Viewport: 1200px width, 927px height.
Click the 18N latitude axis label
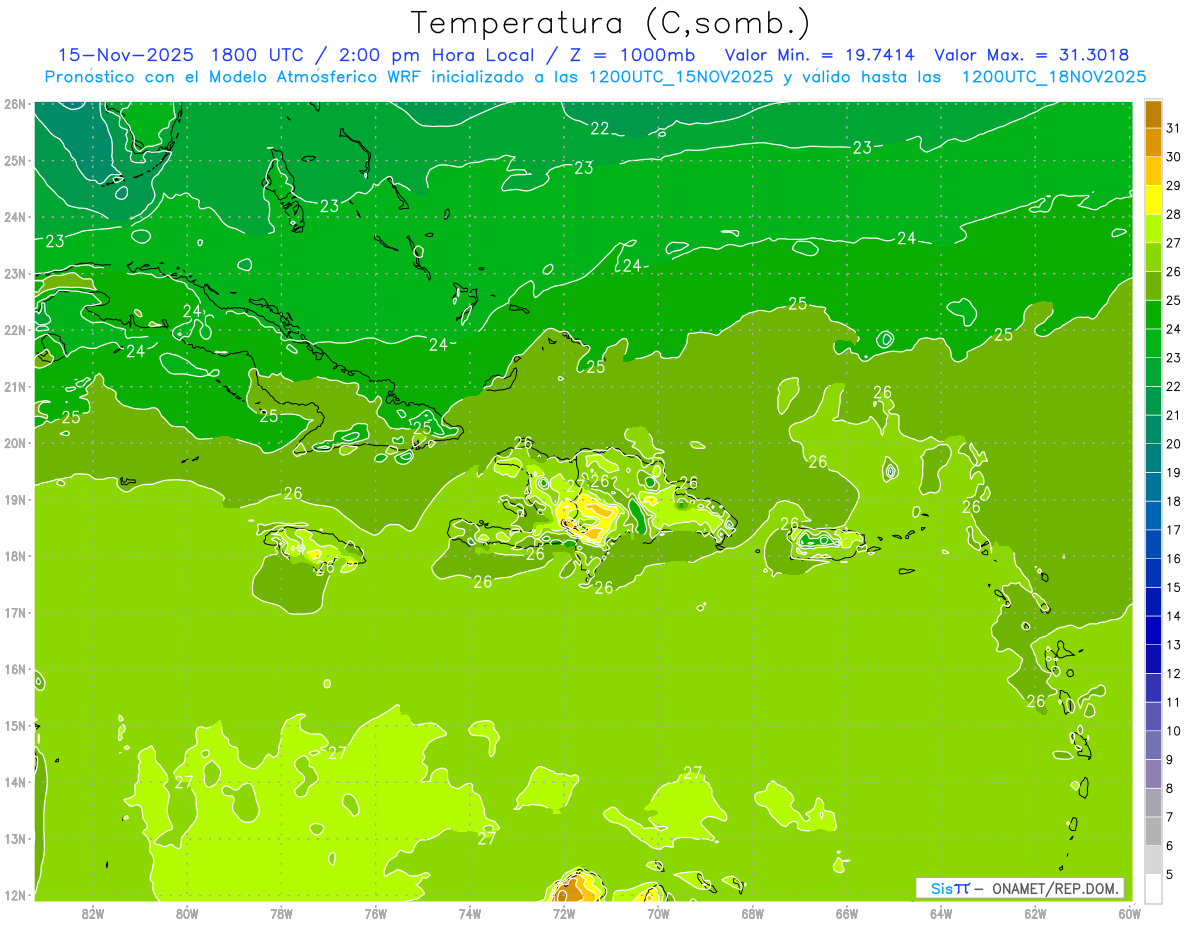[15, 556]
